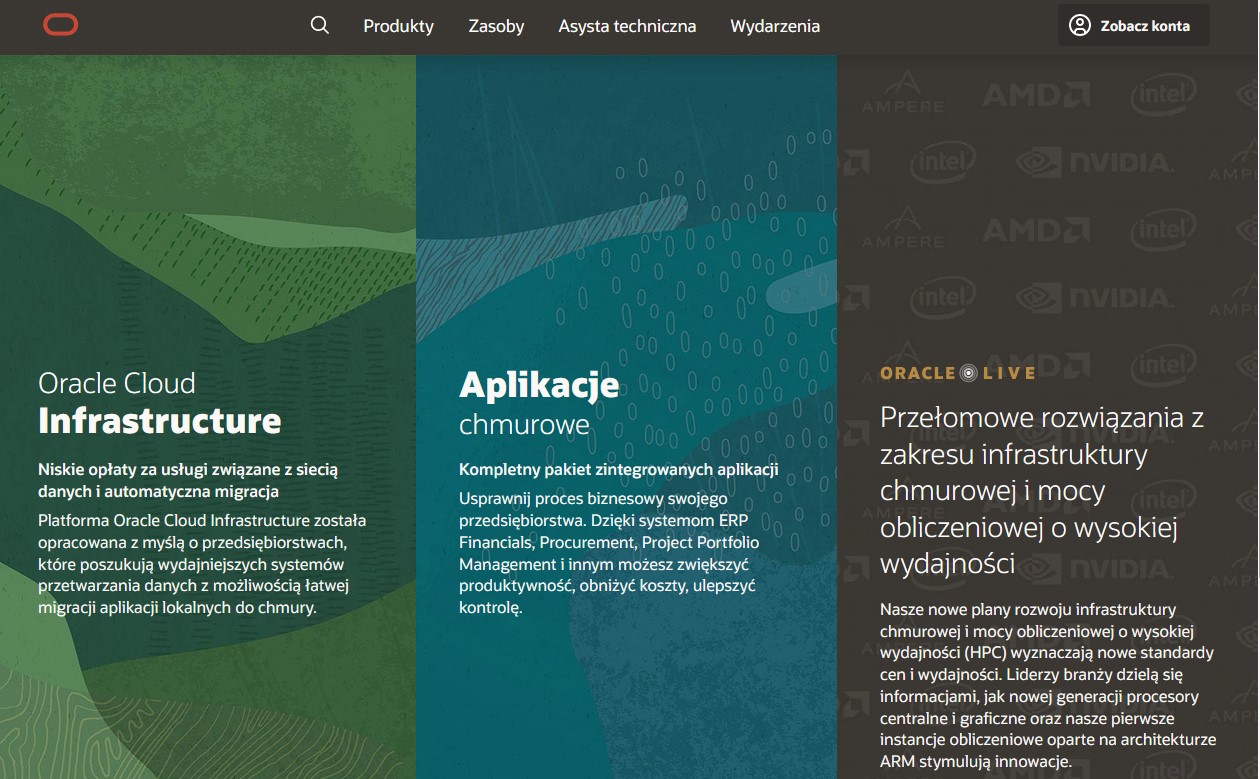Open the Przełomowe rozwiązania headline
Viewport: 1260px width, 779px height.
1042,491
